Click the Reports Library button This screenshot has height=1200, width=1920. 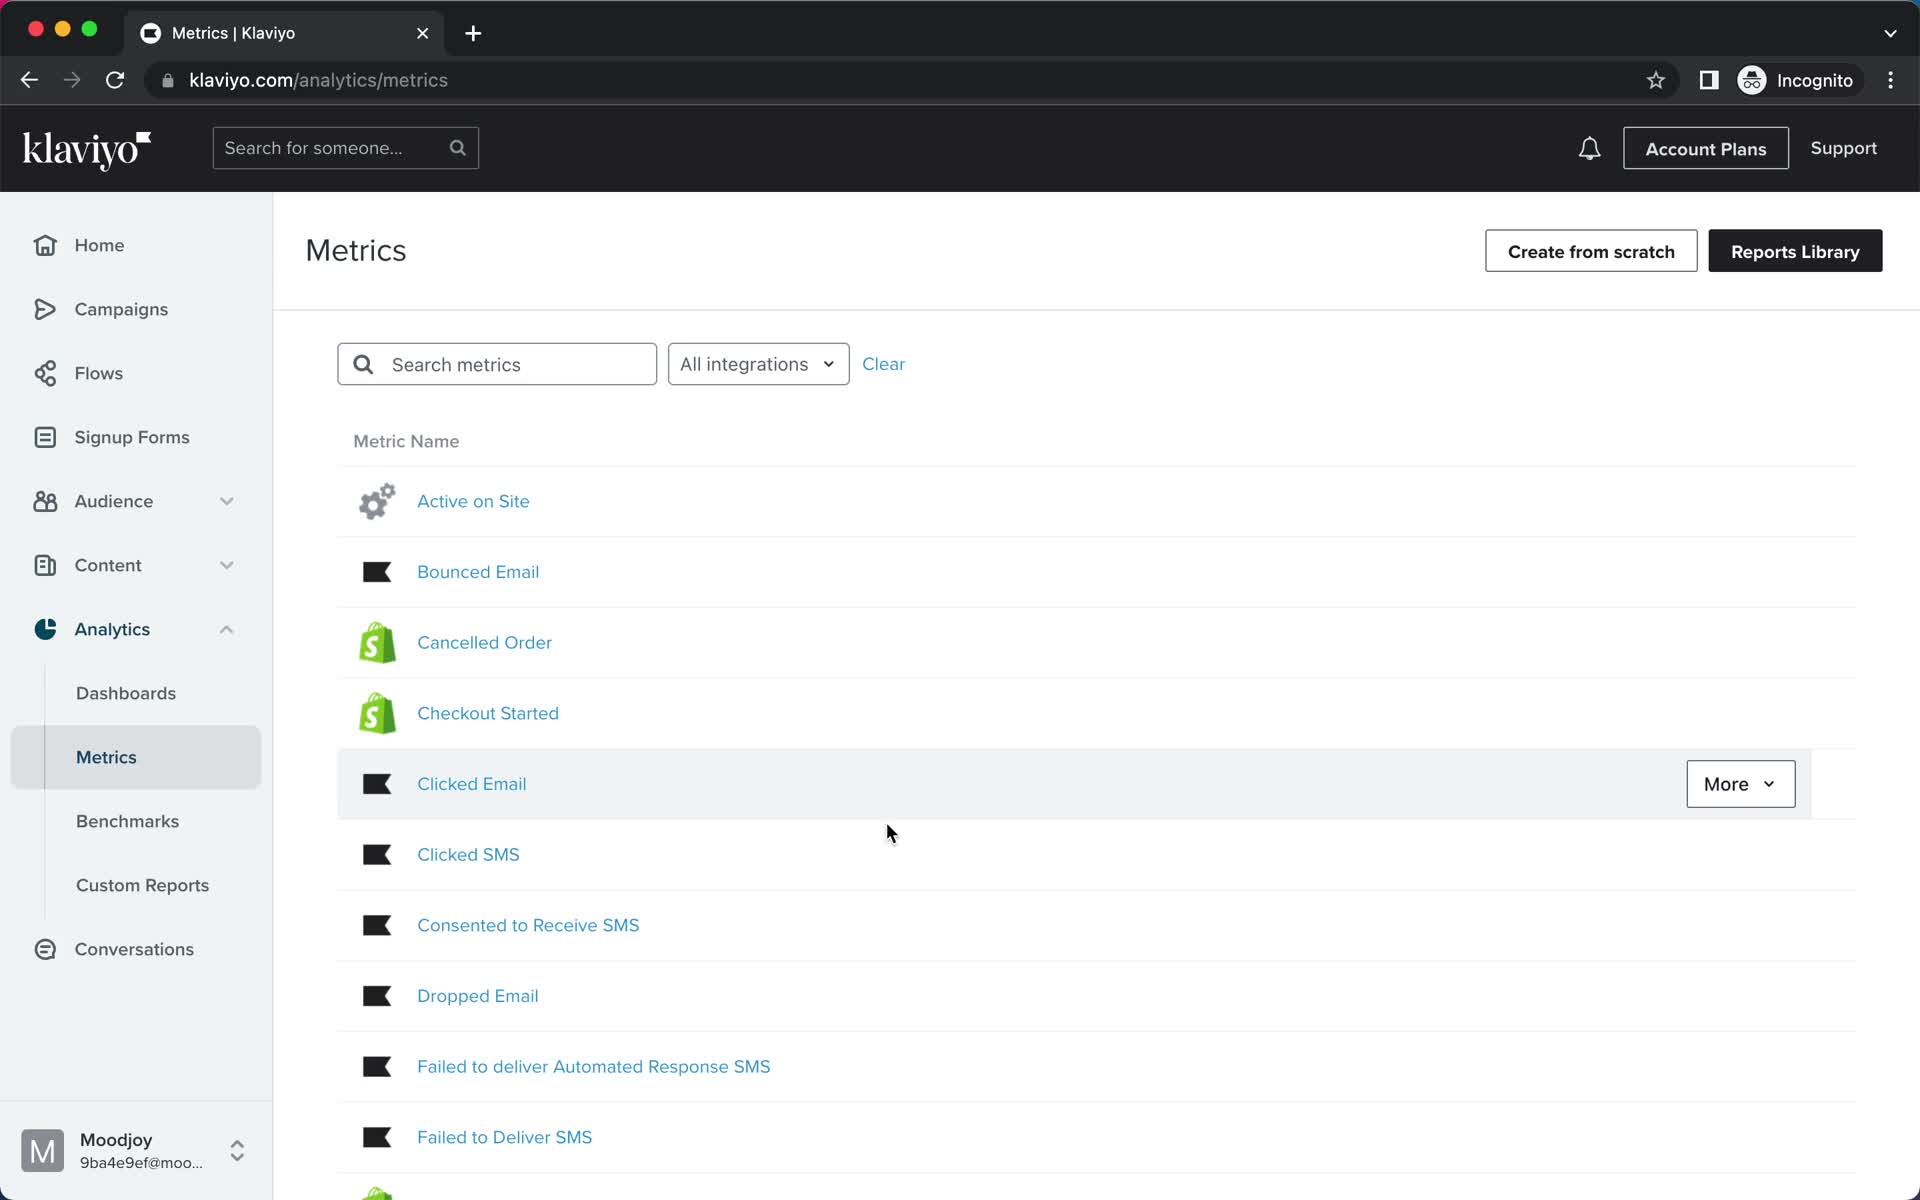1796,250
